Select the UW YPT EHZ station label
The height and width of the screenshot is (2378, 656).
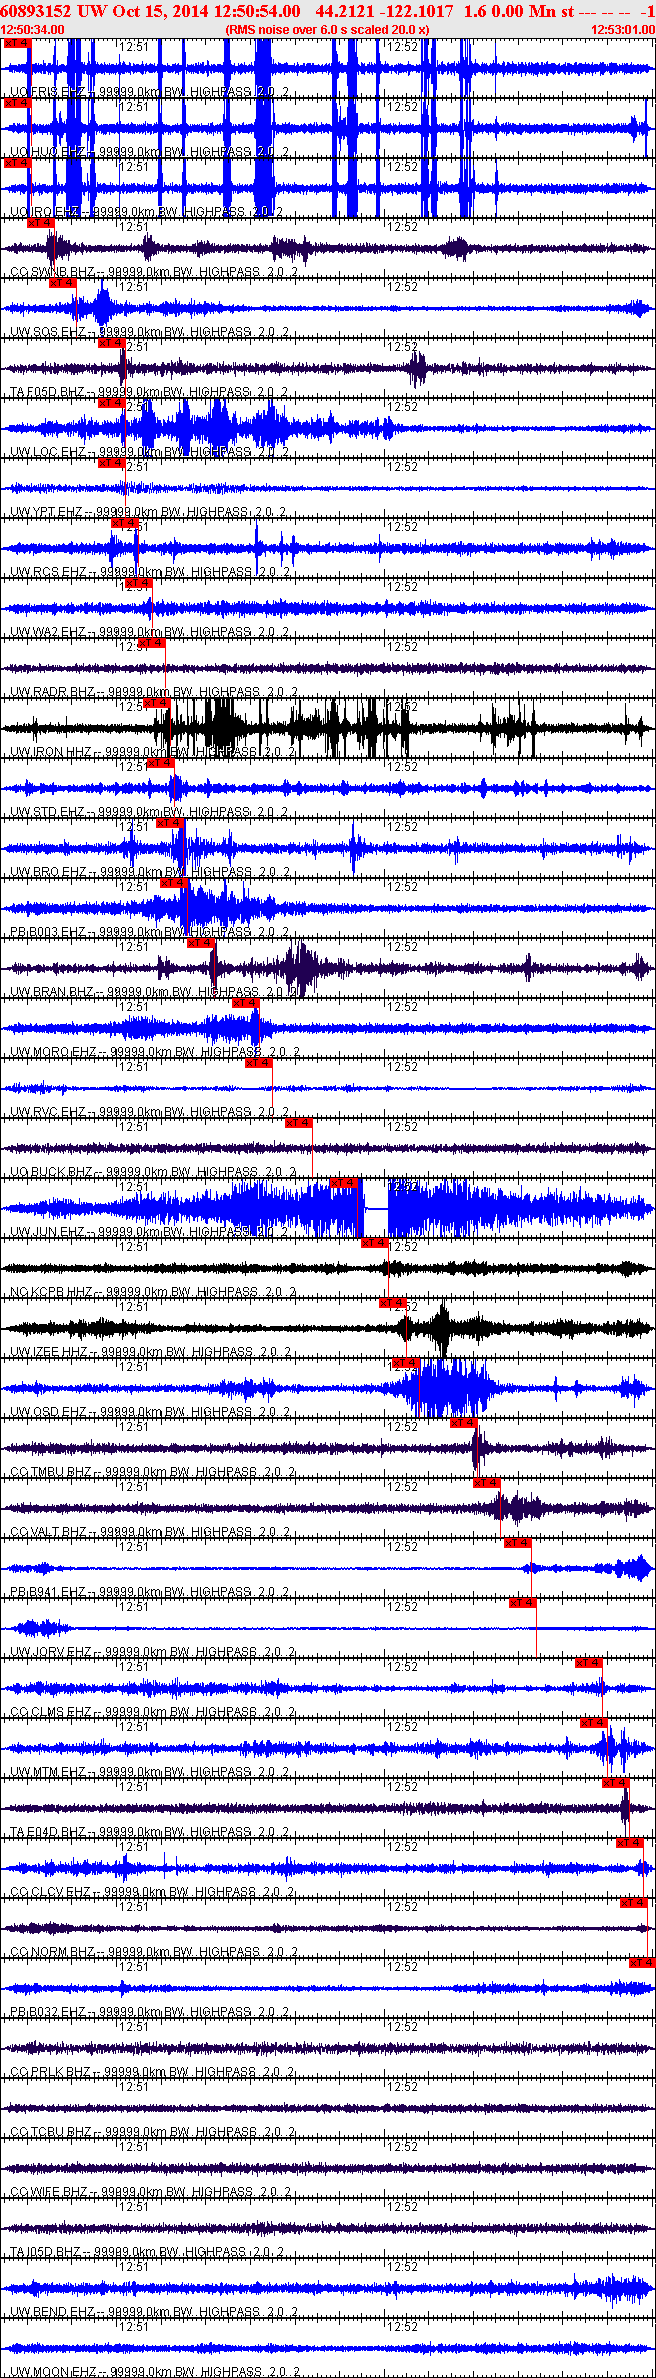point(149,512)
